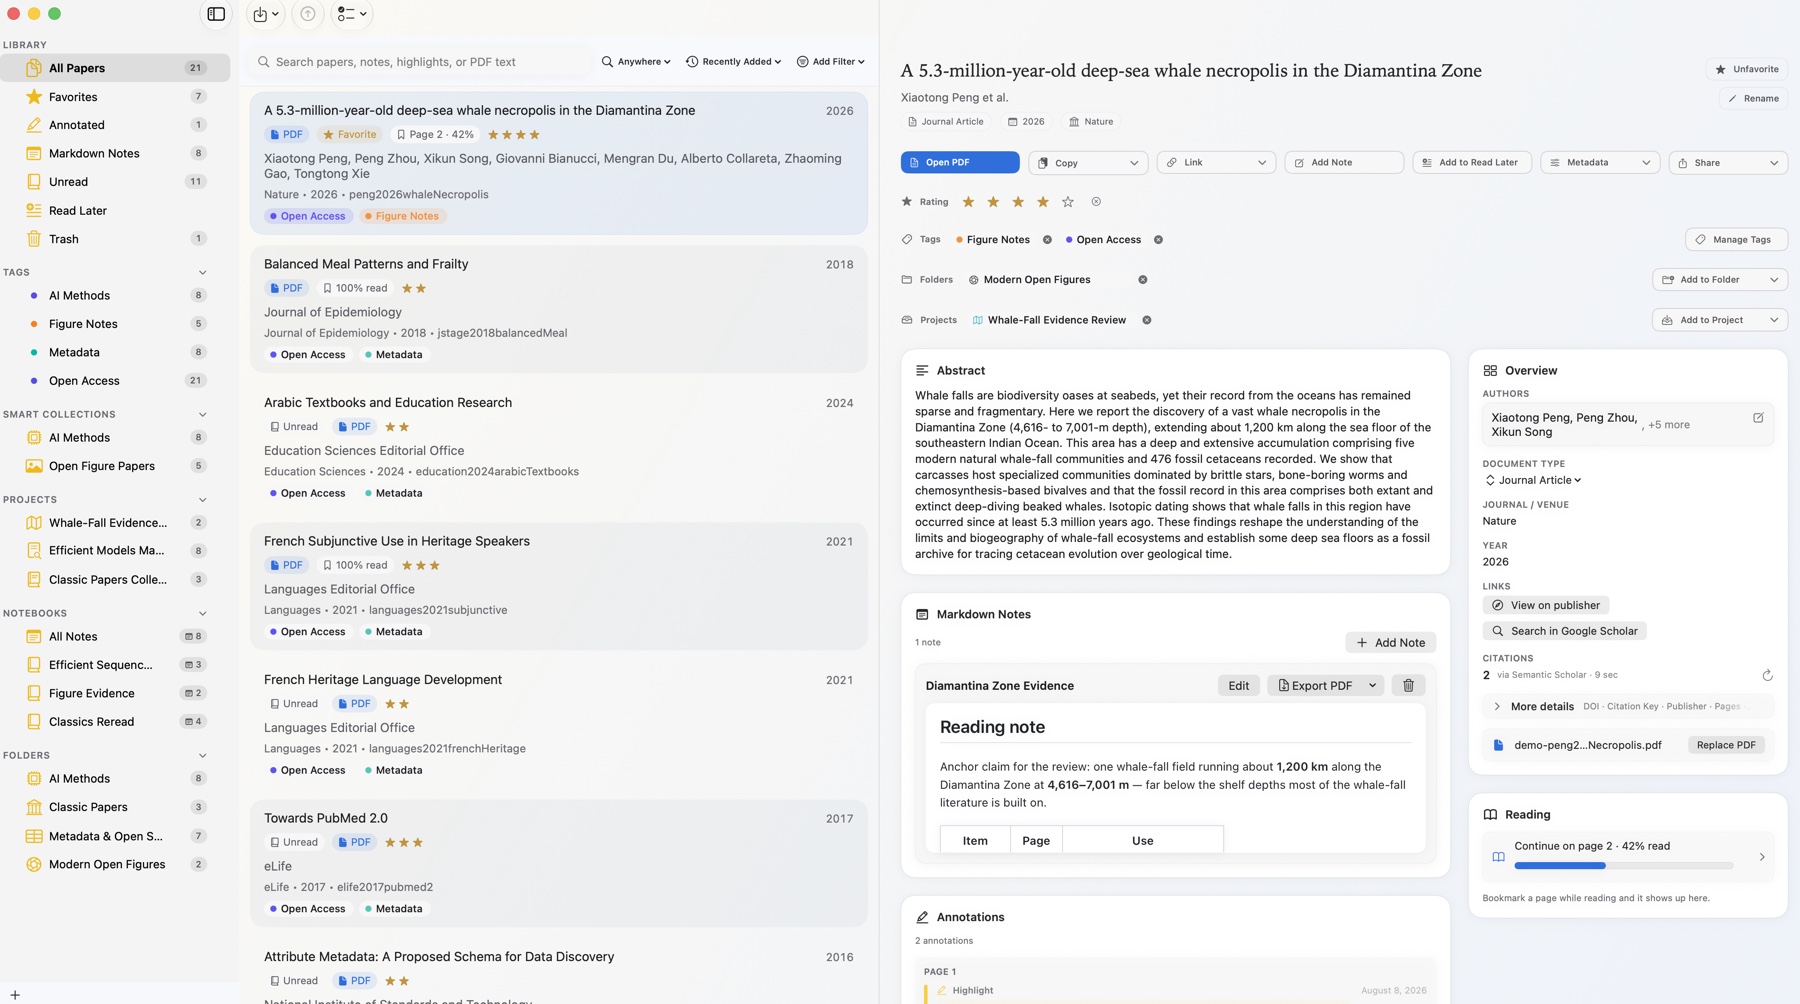This screenshot has height=1004, width=1800.
Task: Open the Add to Folder dropdown
Action: click(x=1719, y=280)
